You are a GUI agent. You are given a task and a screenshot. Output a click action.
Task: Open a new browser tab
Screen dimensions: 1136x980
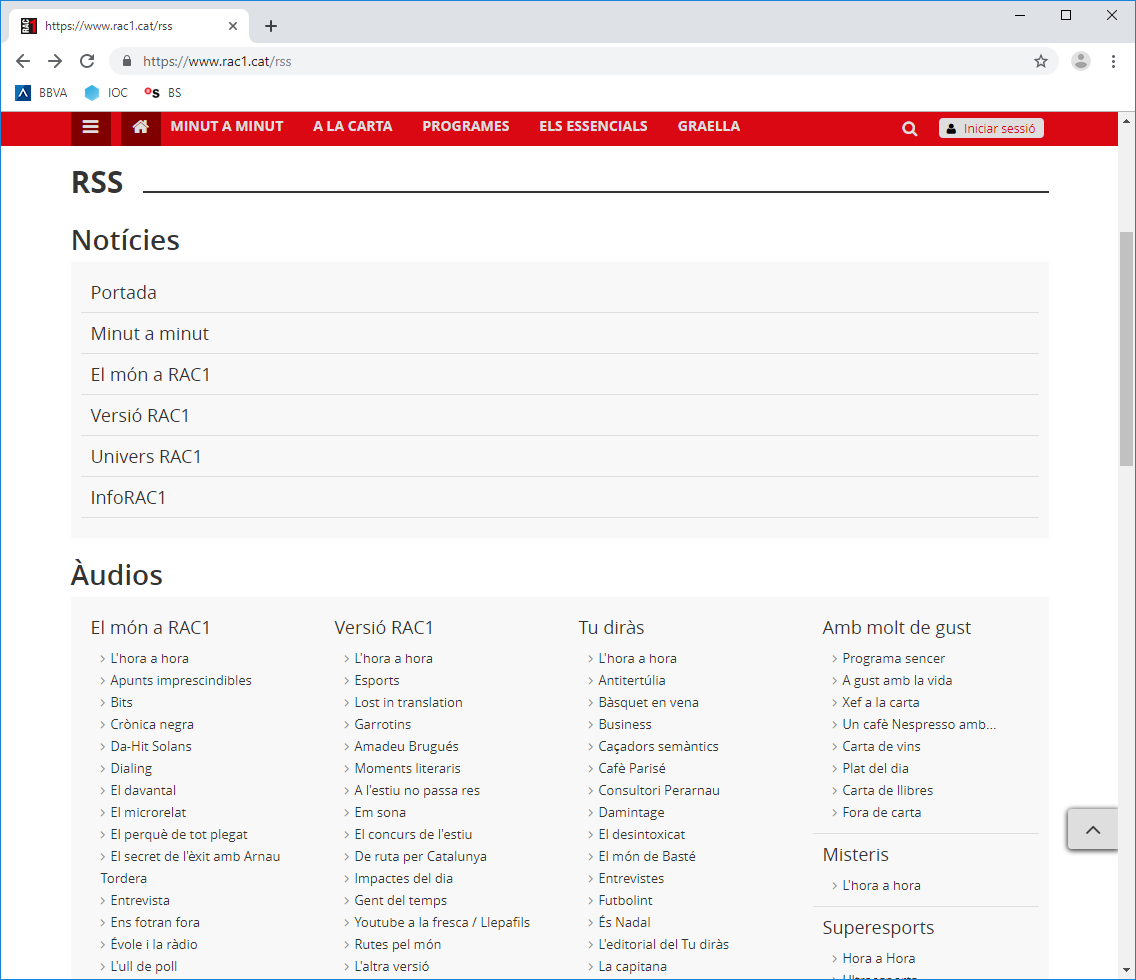[270, 26]
